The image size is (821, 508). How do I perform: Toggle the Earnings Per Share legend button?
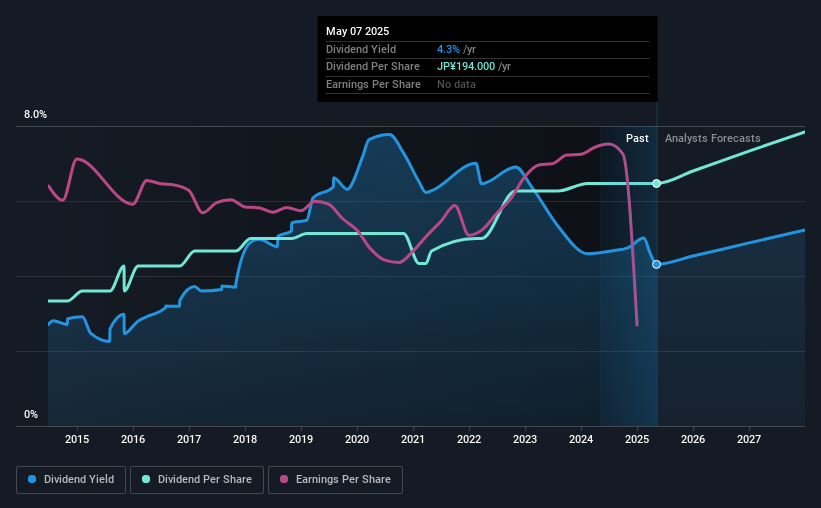point(335,480)
